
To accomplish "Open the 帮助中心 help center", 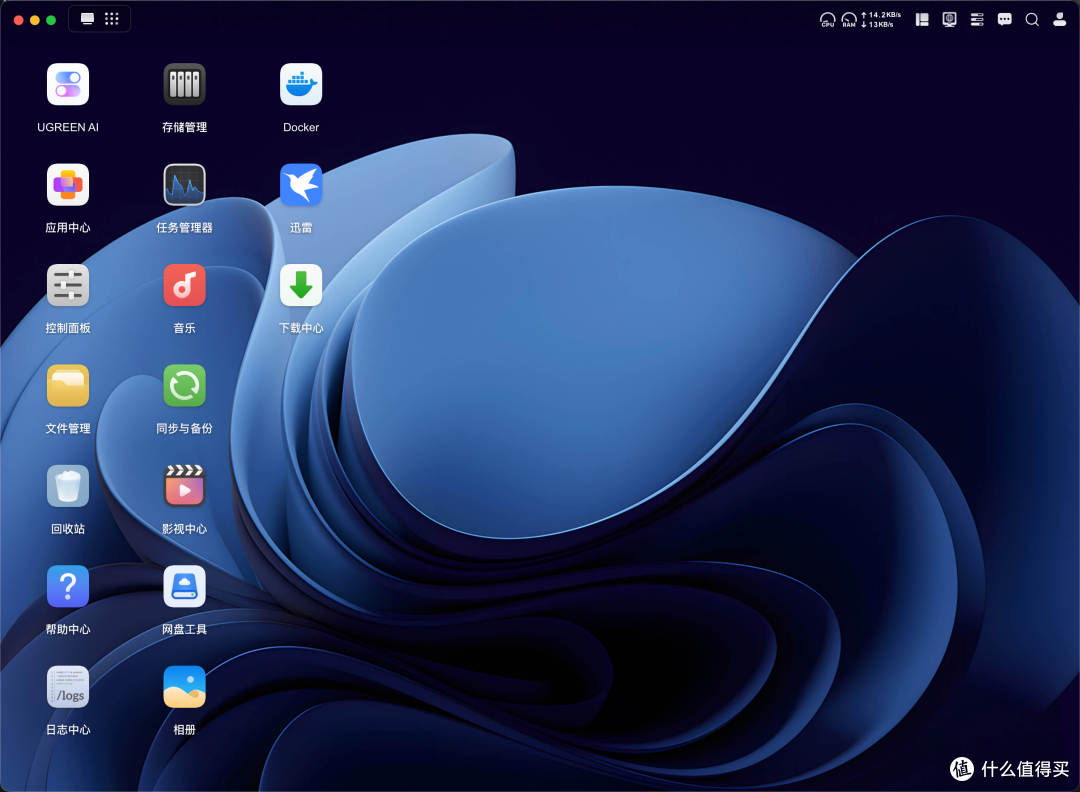I will 68,587.
